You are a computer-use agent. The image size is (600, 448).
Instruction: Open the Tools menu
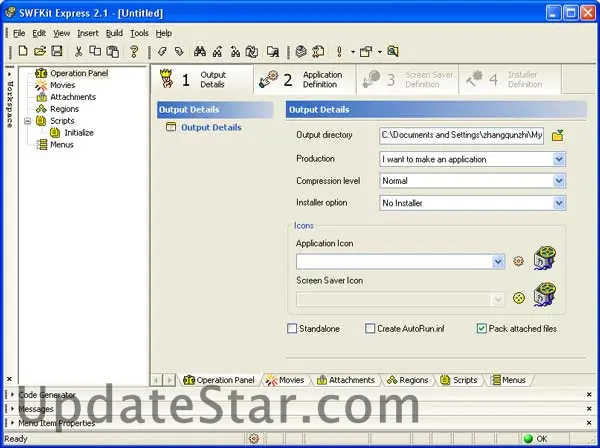pyautogui.click(x=139, y=33)
